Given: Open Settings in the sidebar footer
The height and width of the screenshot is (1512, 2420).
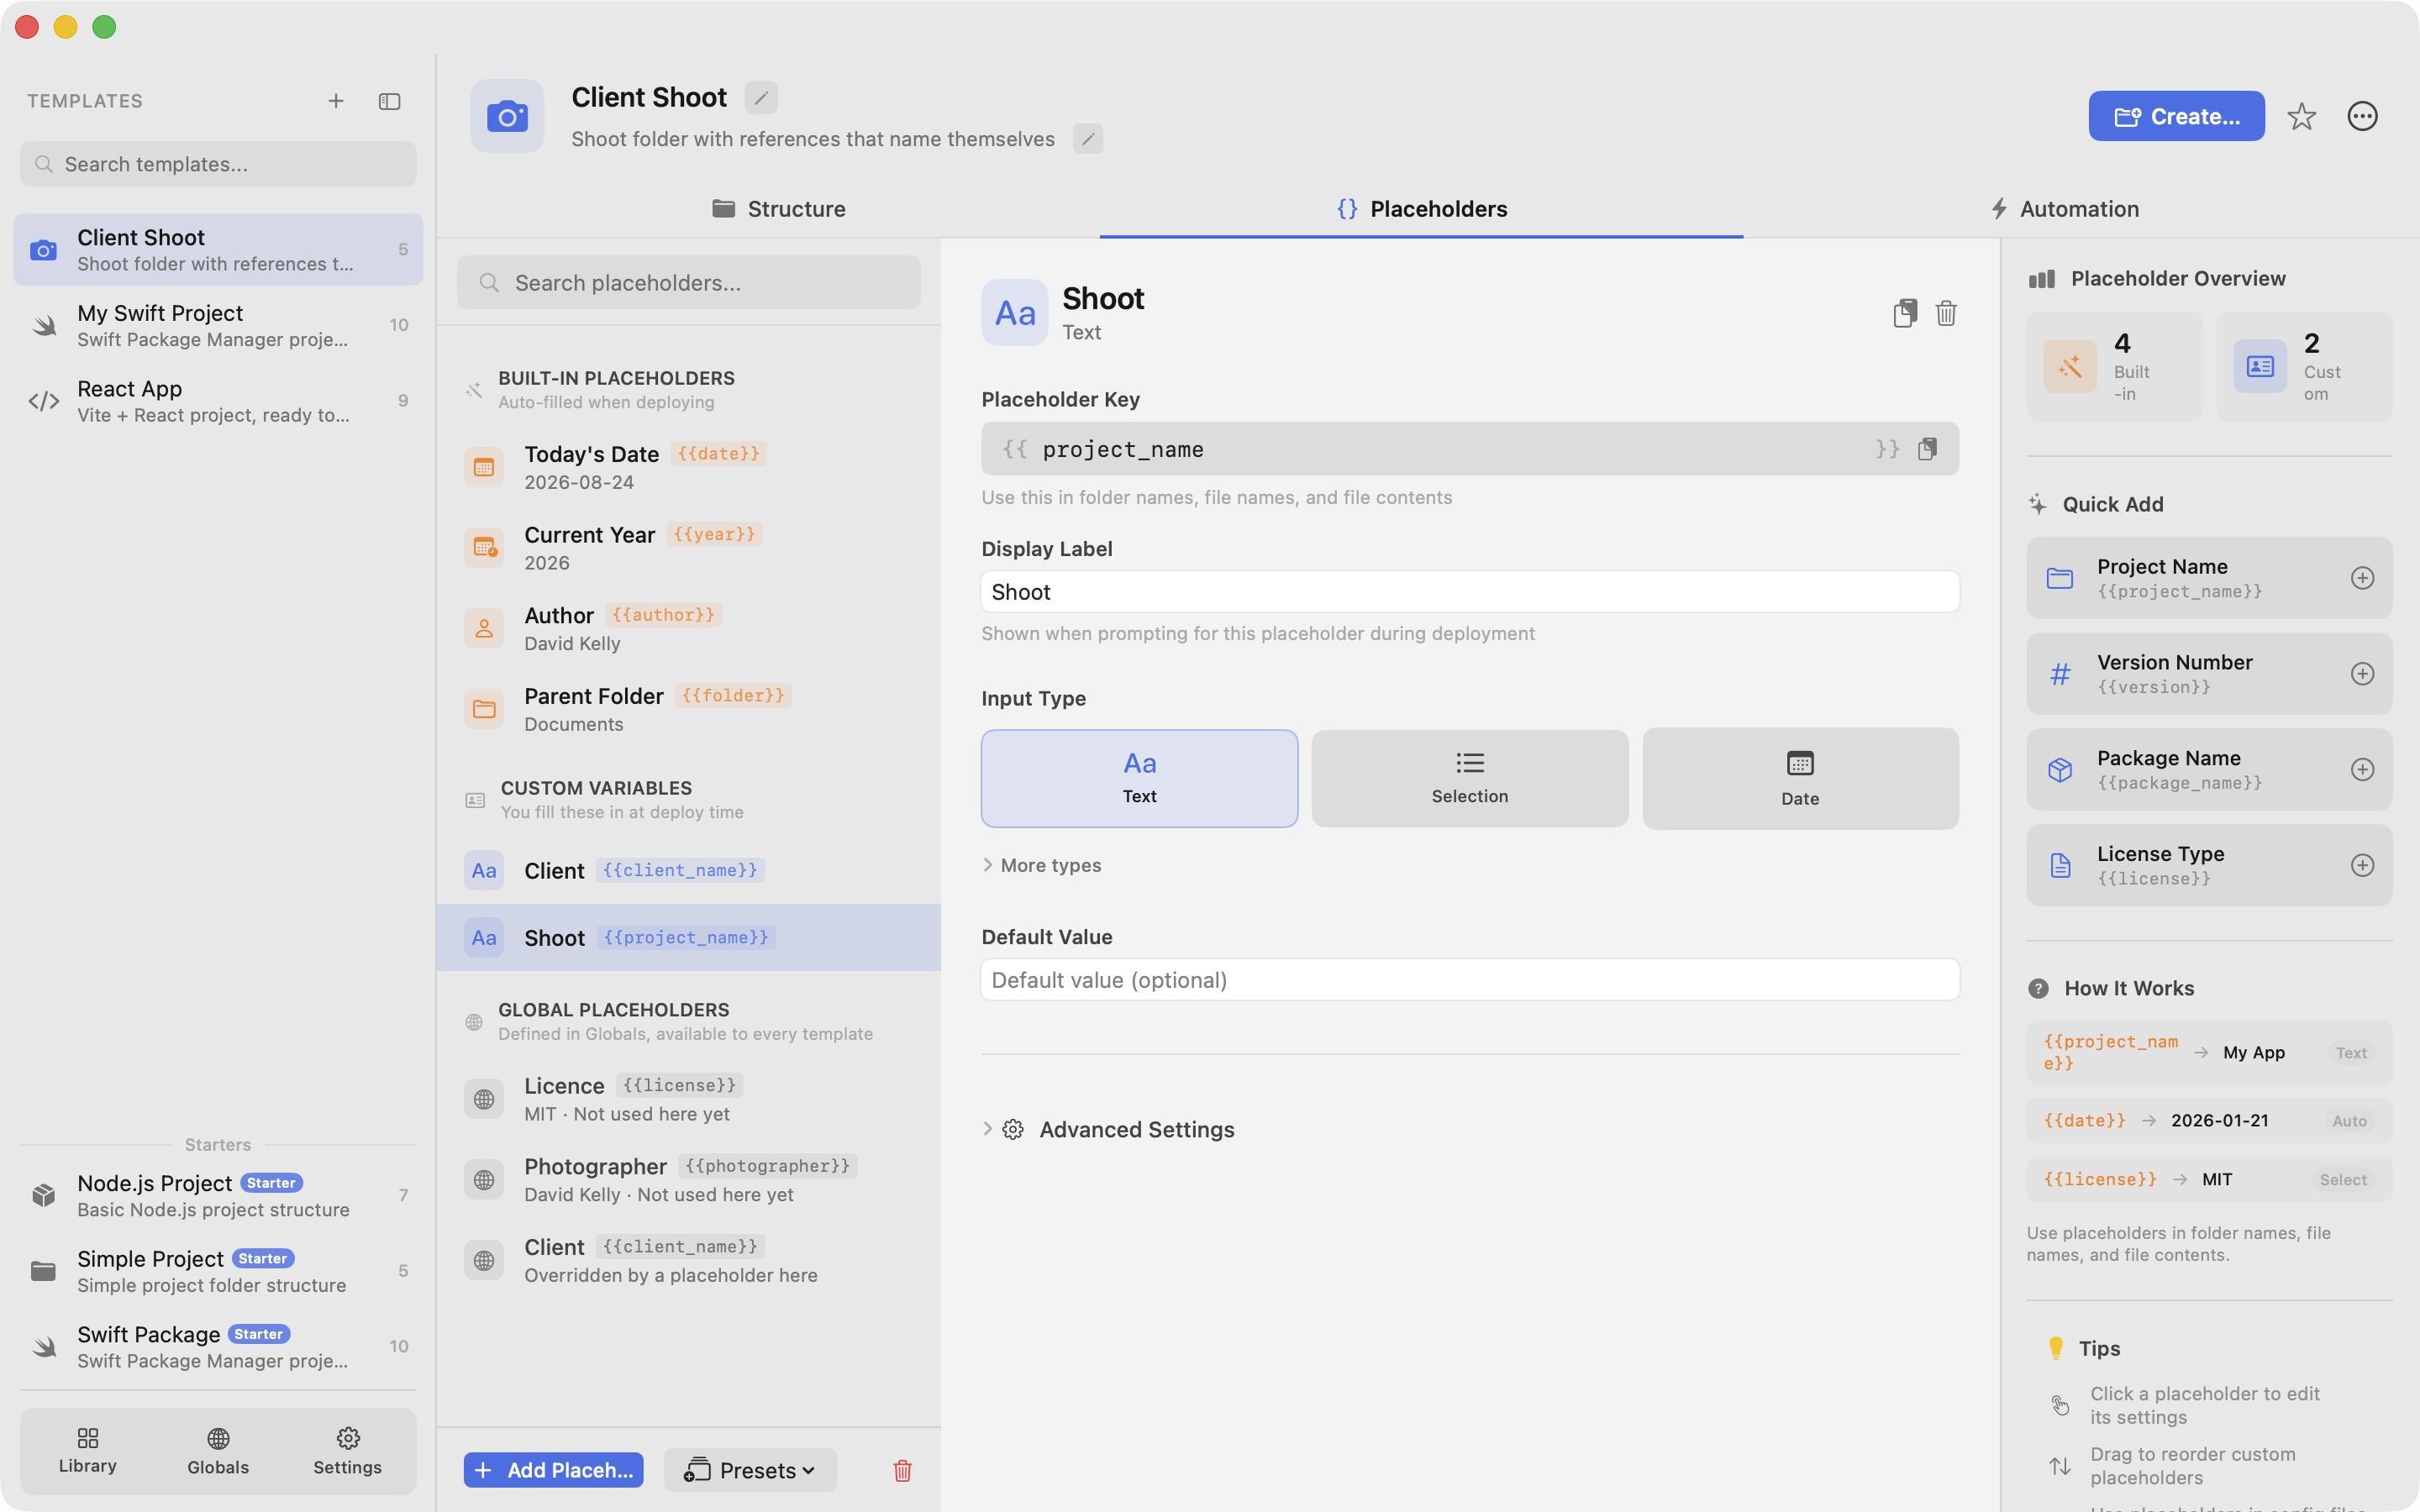Looking at the screenshot, I should click(347, 1451).
